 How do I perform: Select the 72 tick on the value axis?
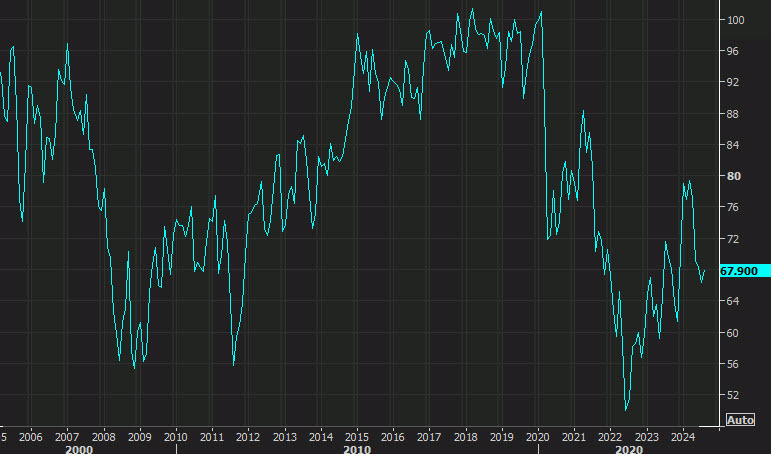(733, 239)
